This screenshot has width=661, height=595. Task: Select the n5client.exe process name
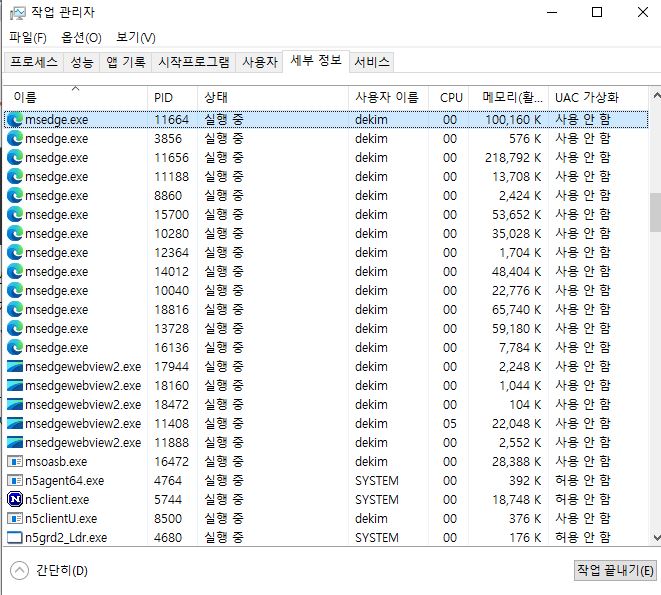pos(57,500)
